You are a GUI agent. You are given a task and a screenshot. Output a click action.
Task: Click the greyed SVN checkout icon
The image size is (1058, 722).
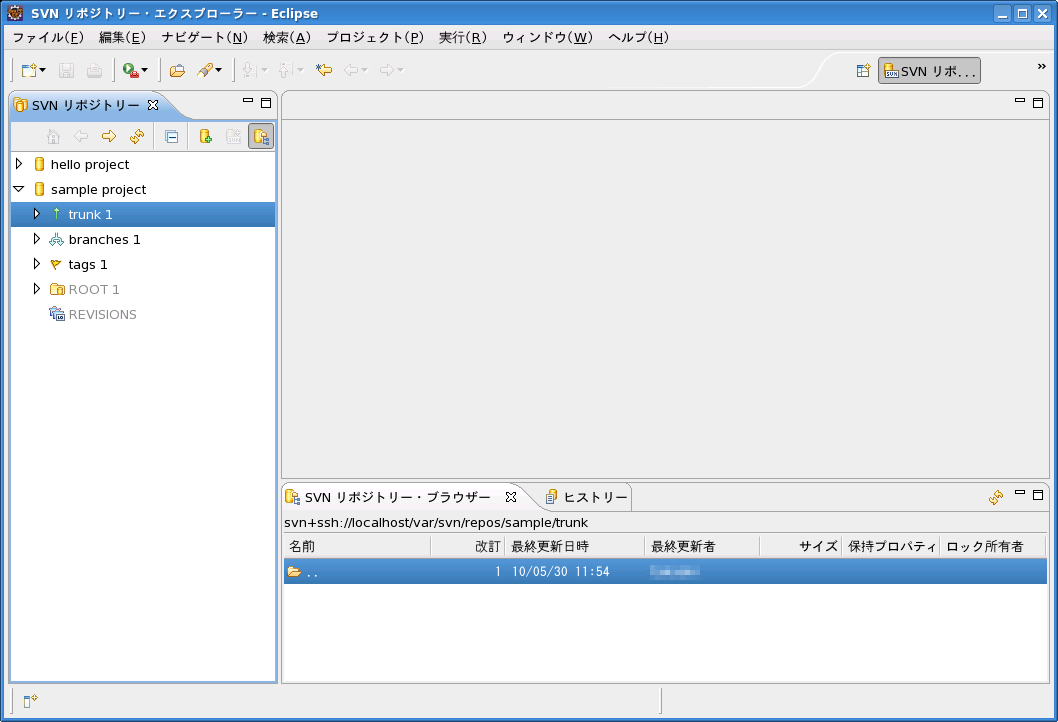click(x=233, y=137)
